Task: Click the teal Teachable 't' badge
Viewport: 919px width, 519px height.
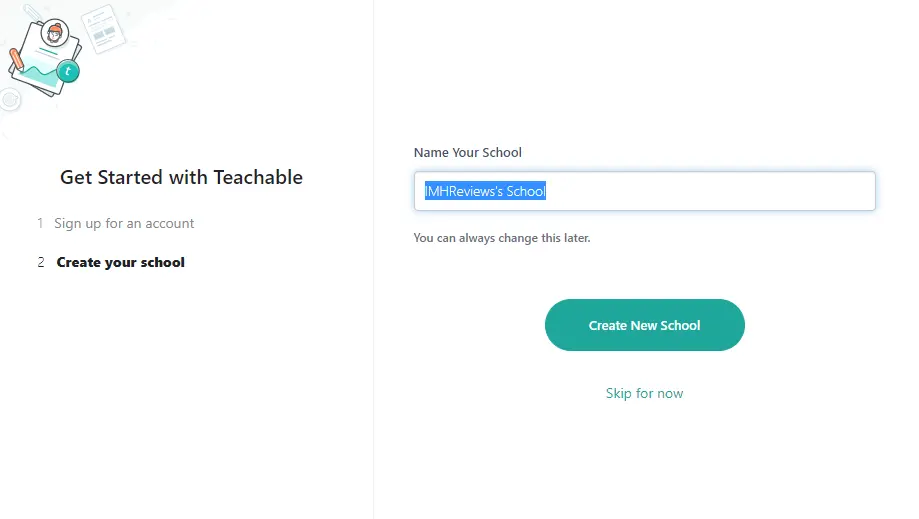Action: 68,71
